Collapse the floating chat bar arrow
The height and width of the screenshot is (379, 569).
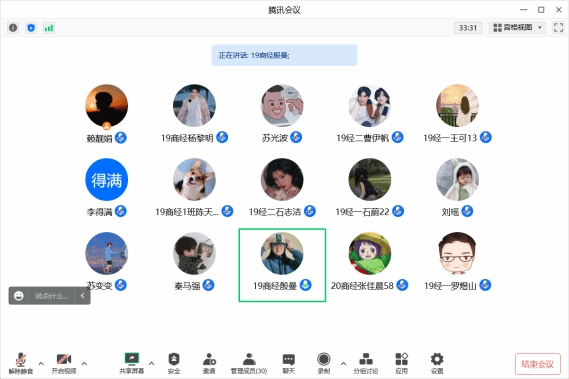(83, 296)
